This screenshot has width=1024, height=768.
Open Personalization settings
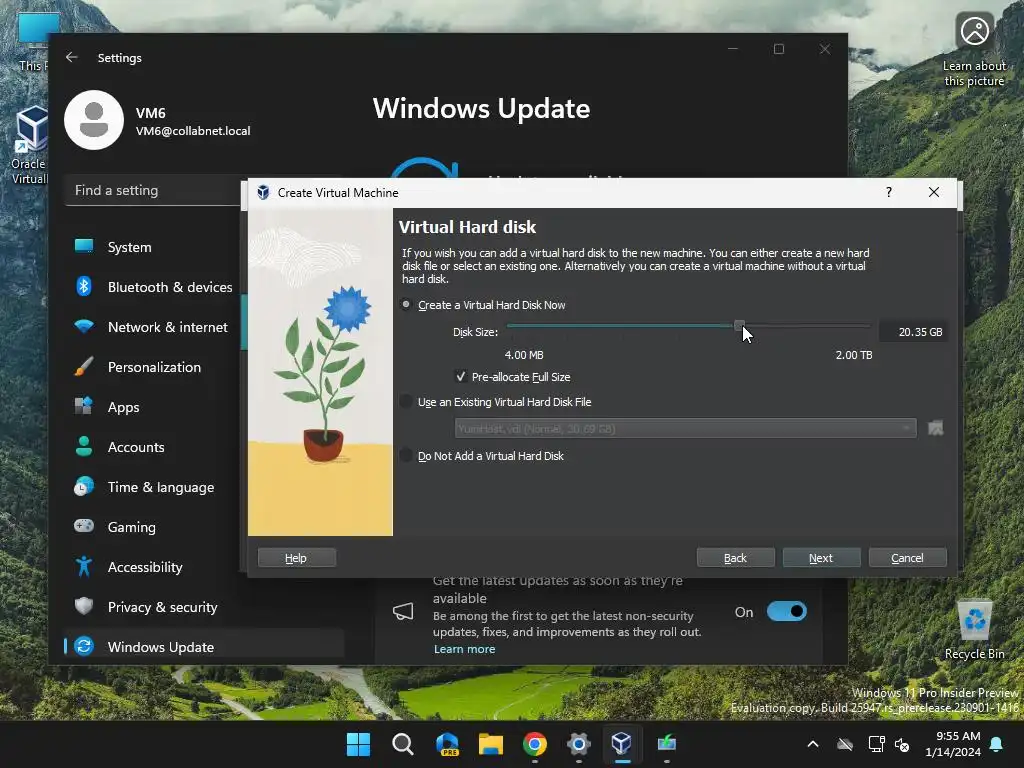point(153,367)
